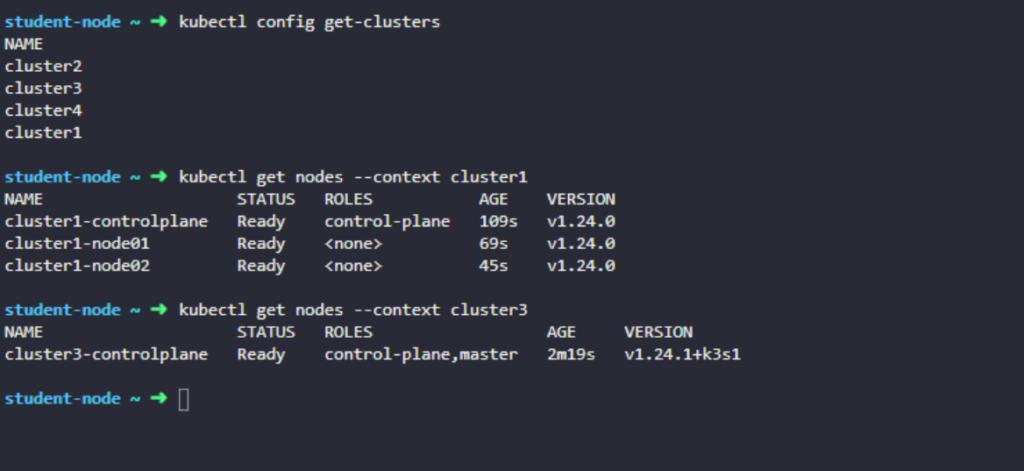Click the 2m19s age value
The height and width of the screenshot is (471, 1024).
[571, 354]
